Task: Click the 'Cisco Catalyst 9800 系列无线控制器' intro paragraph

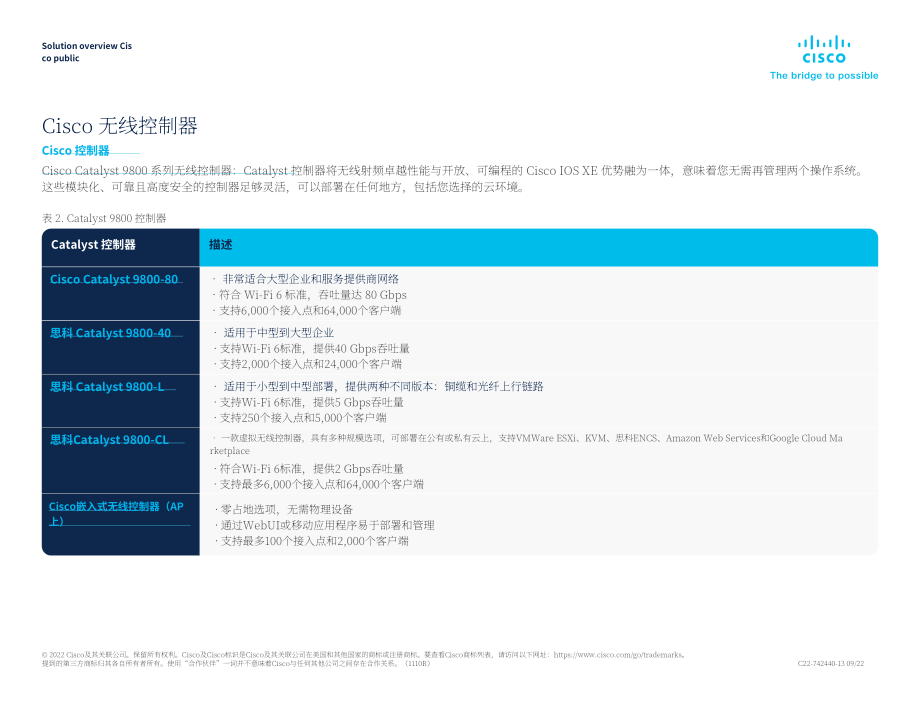Action: pyautogui.click(x=453, y=179)
